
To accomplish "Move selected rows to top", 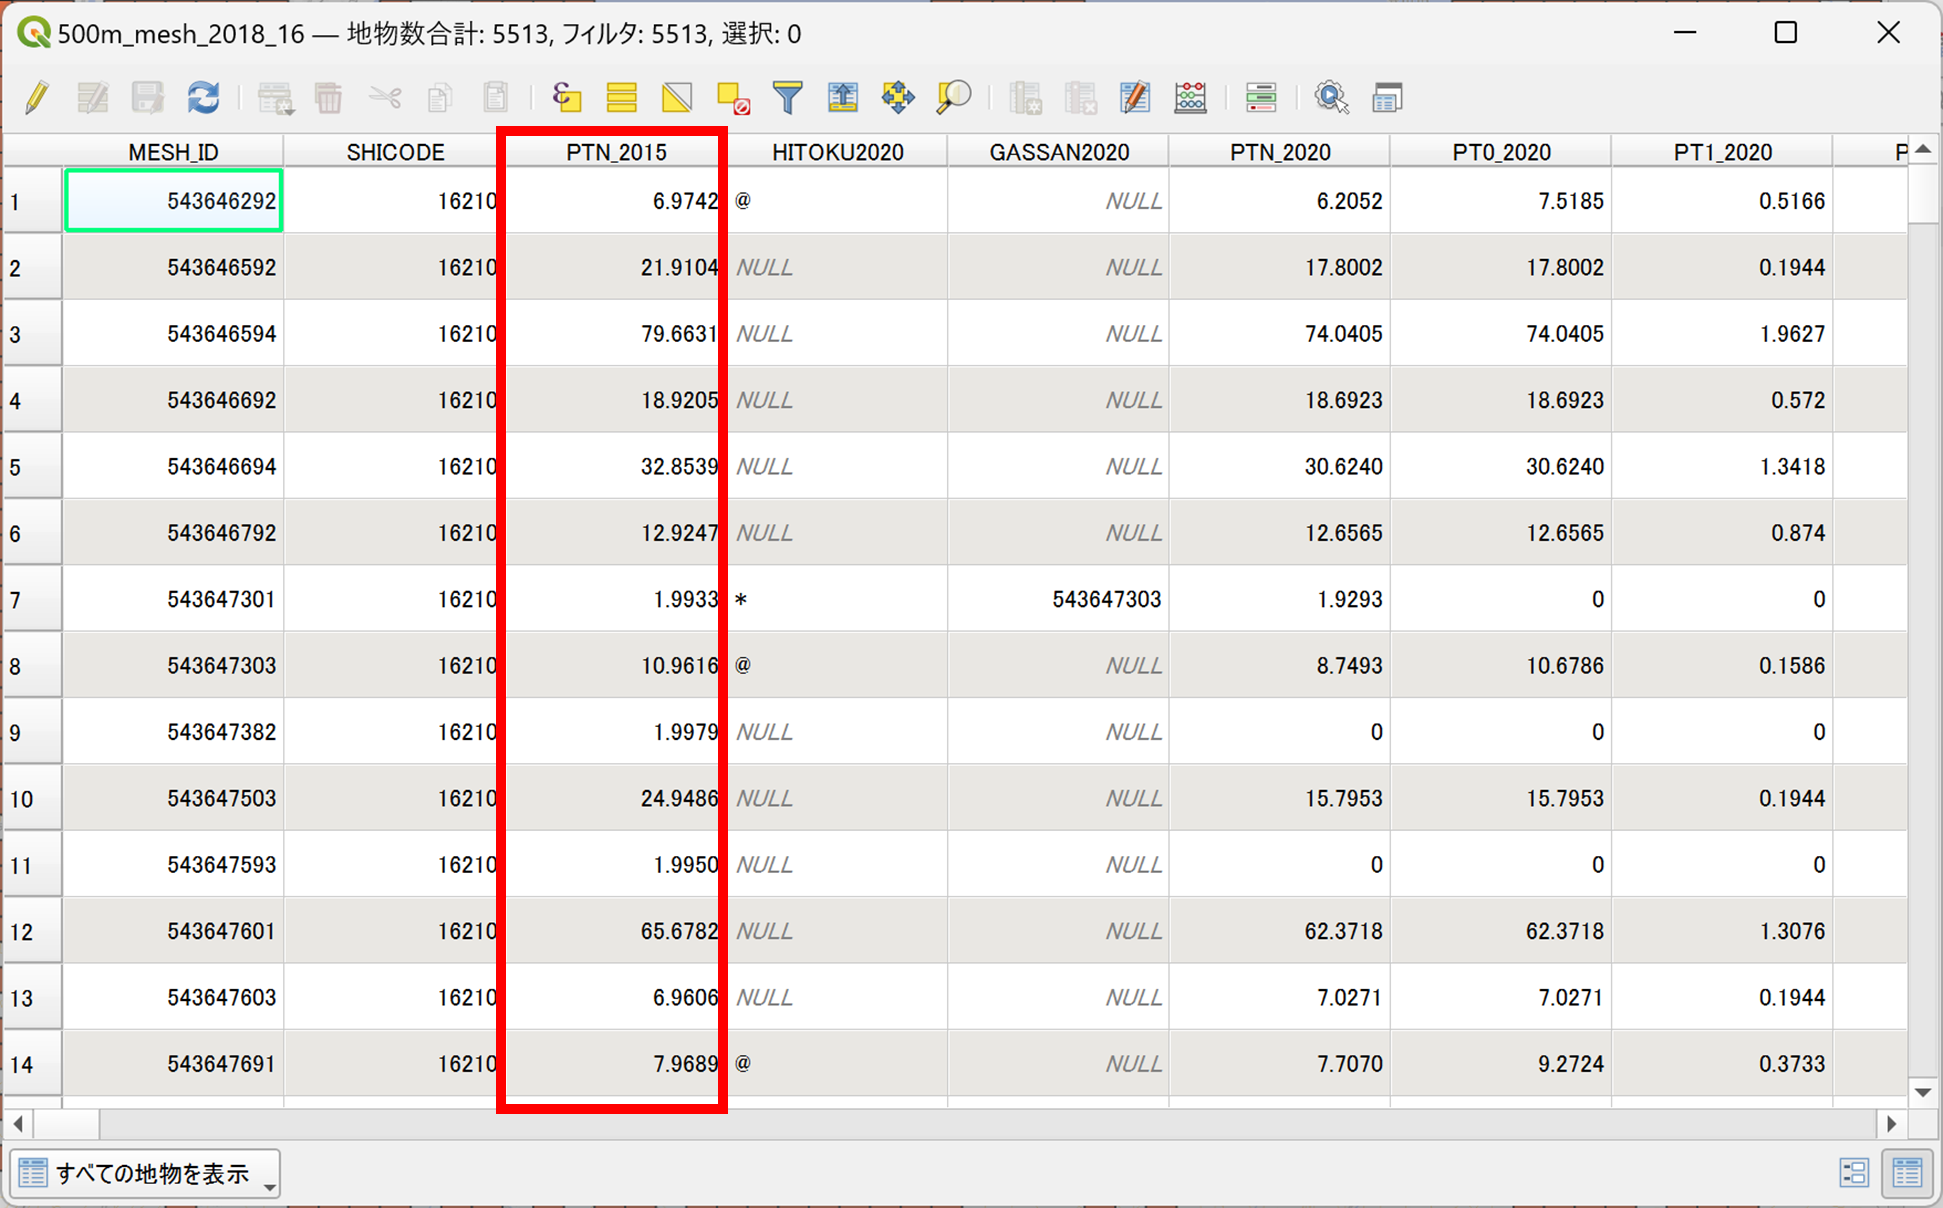I will pyautogui.click(x=843, y=98).
